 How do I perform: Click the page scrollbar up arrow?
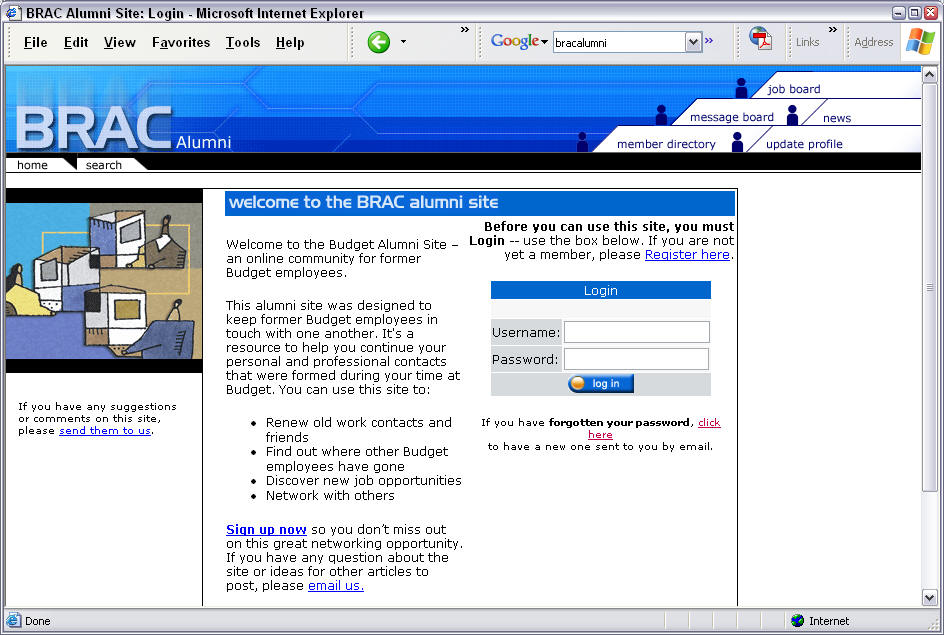pyautogui.click(x=929, y=75)
